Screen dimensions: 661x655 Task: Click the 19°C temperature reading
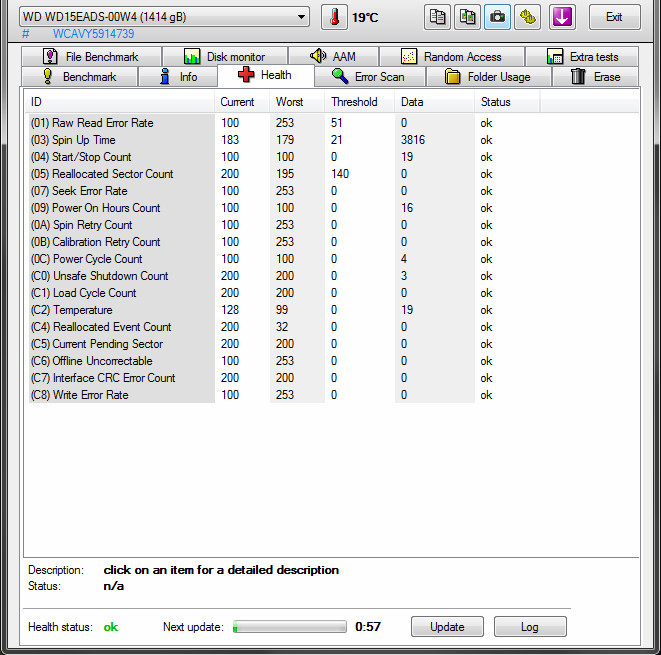coord(365,18)
